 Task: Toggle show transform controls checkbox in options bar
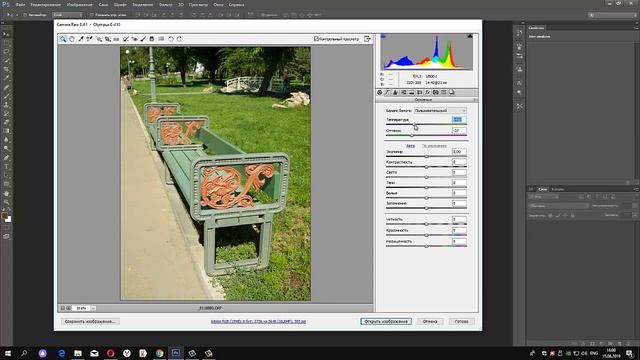pos(92,15)
